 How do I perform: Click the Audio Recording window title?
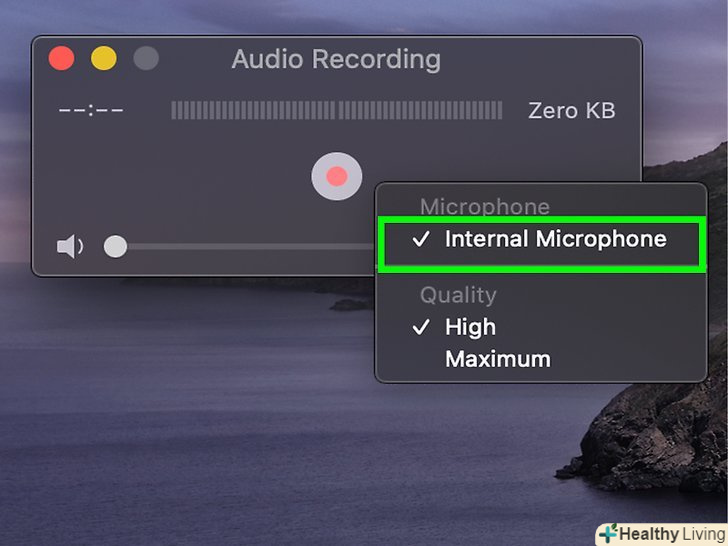point(336,59)
